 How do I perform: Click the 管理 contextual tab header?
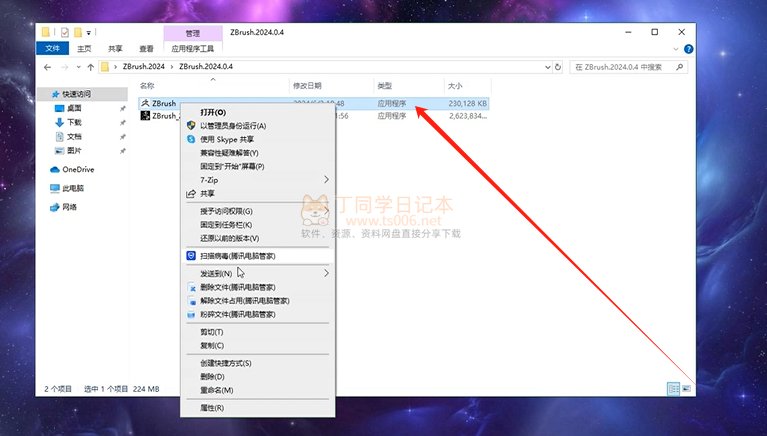193,33
